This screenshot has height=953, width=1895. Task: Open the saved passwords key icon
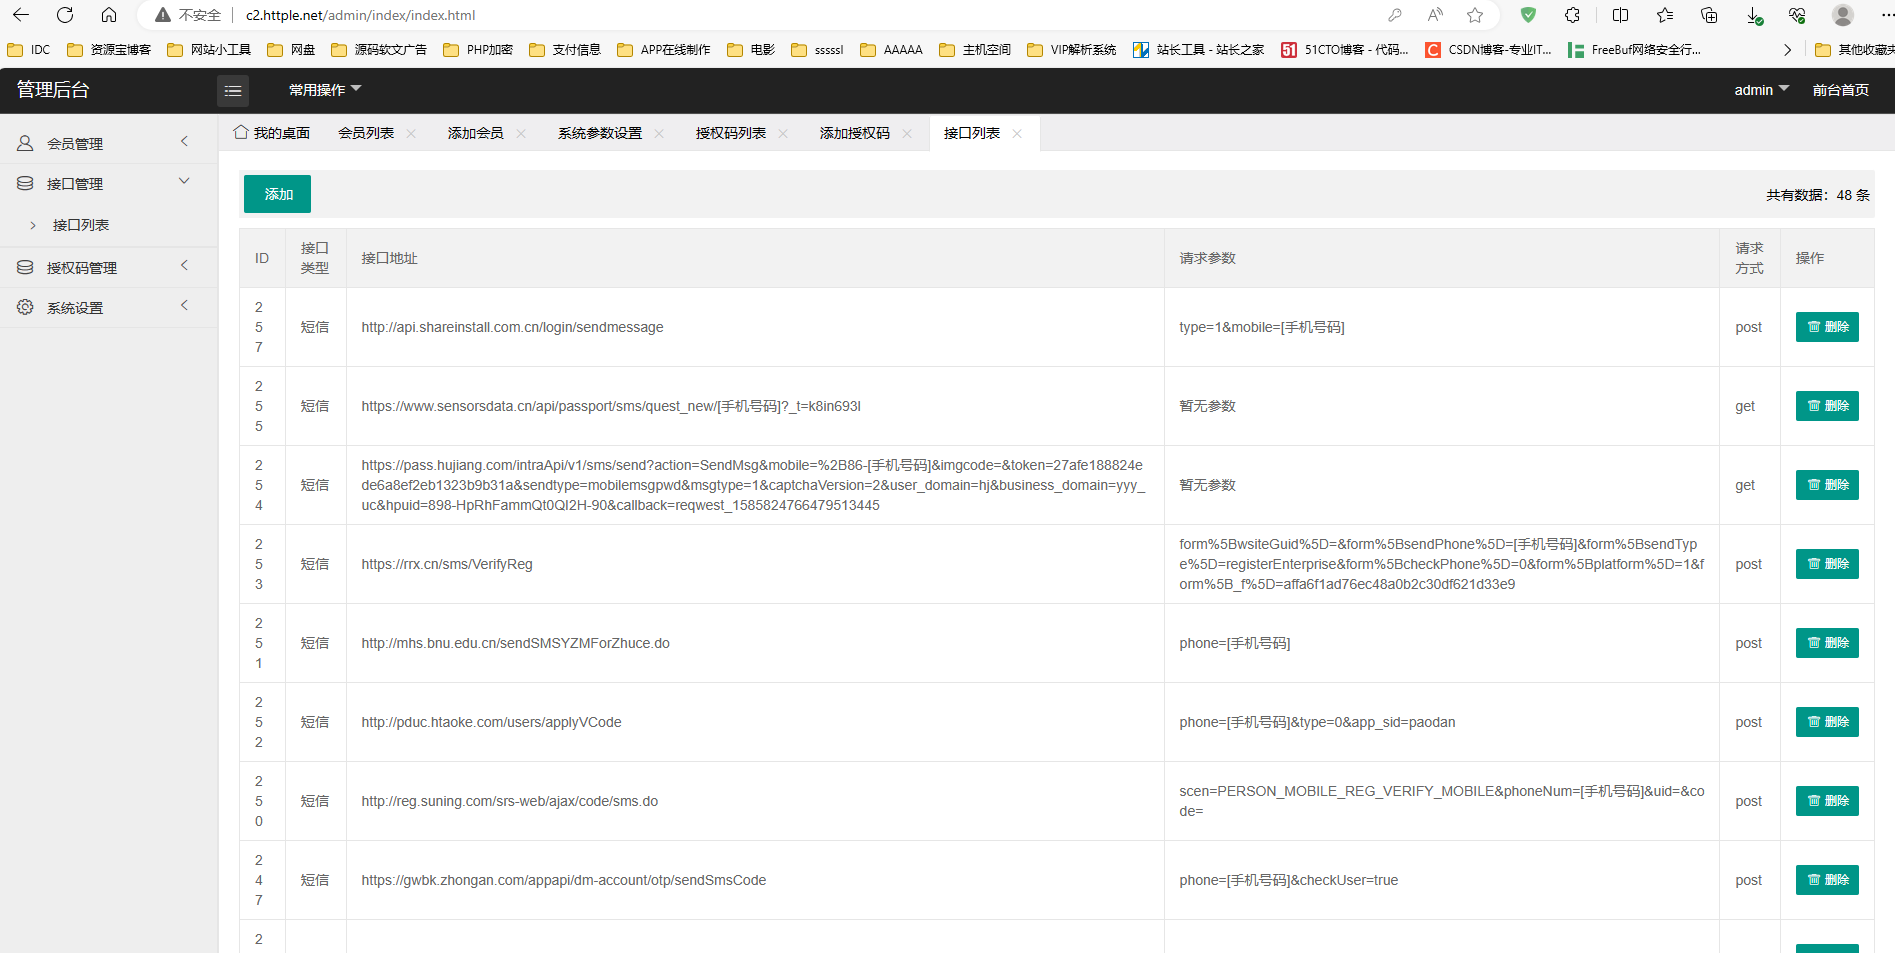[1395, 15]
